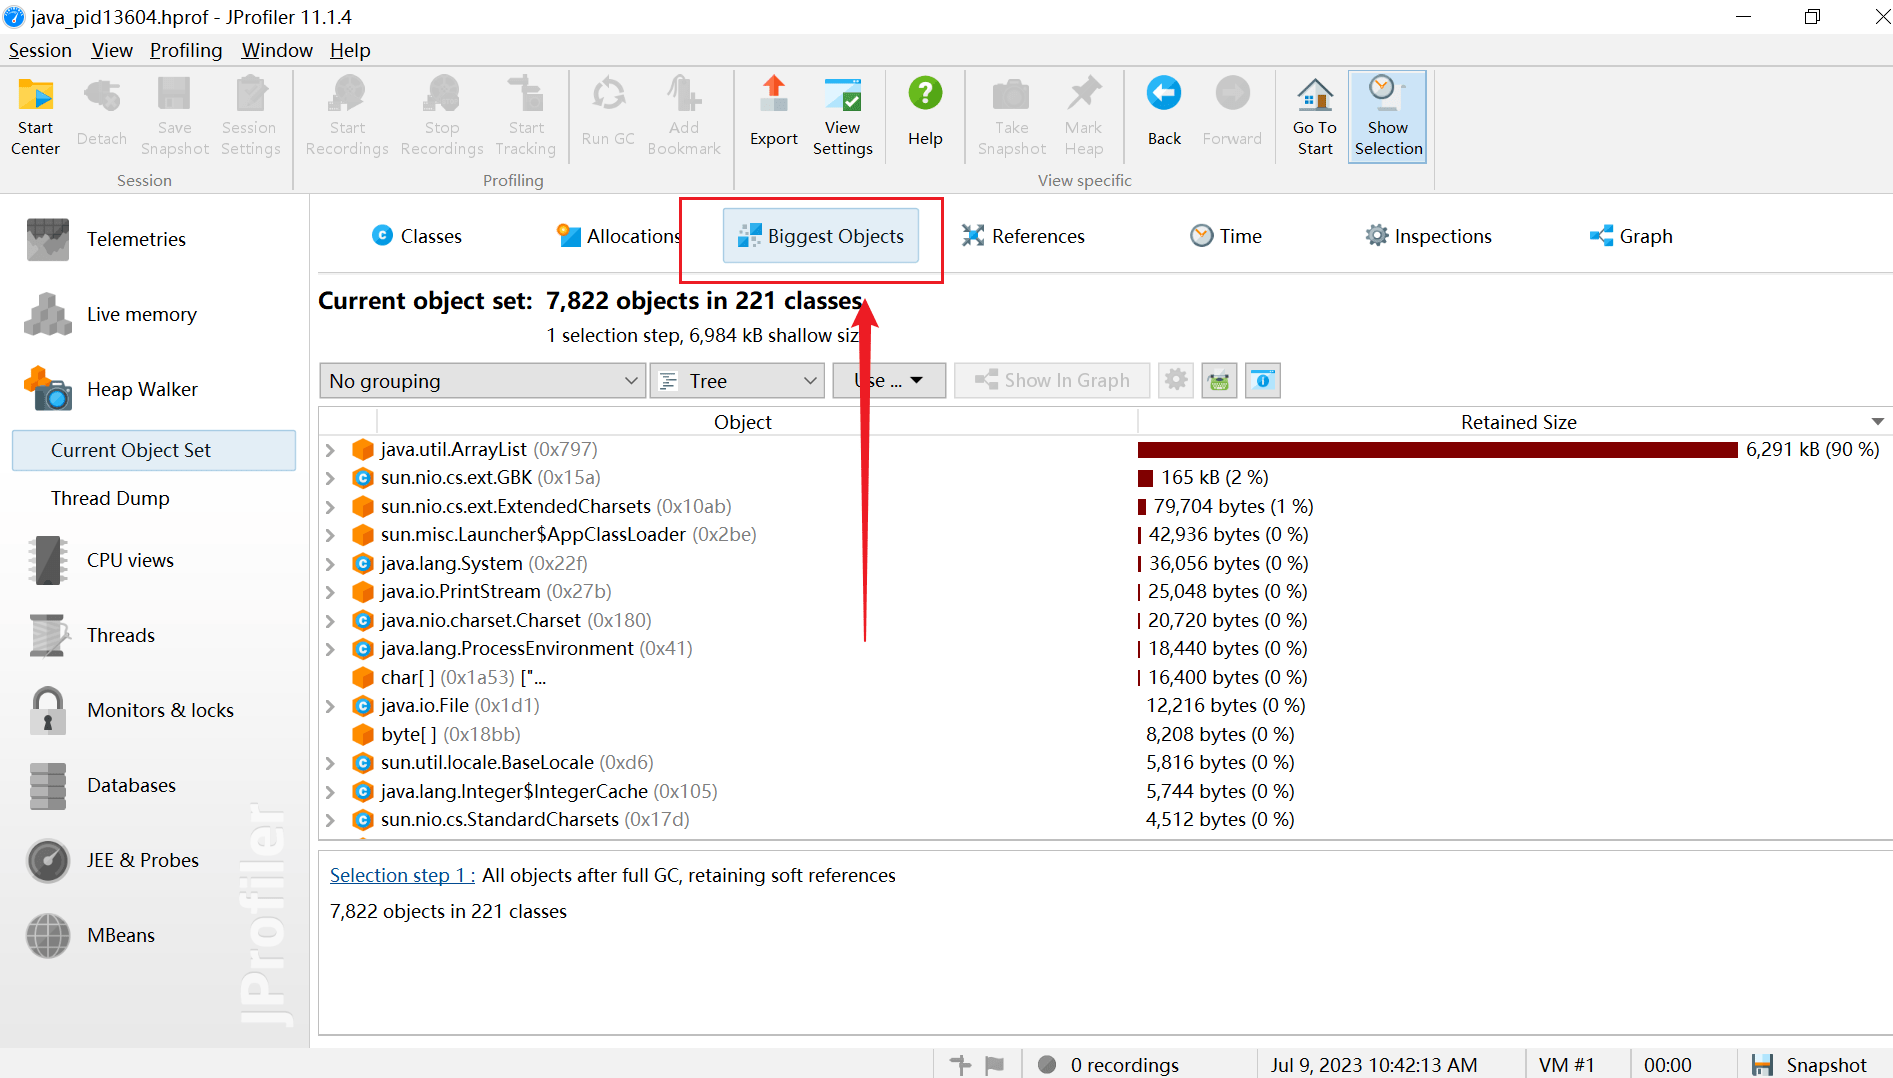Viewport: 1893px width, 1078px height.
Task: Open the No grouping dropdown
Action: pos(482,381)
